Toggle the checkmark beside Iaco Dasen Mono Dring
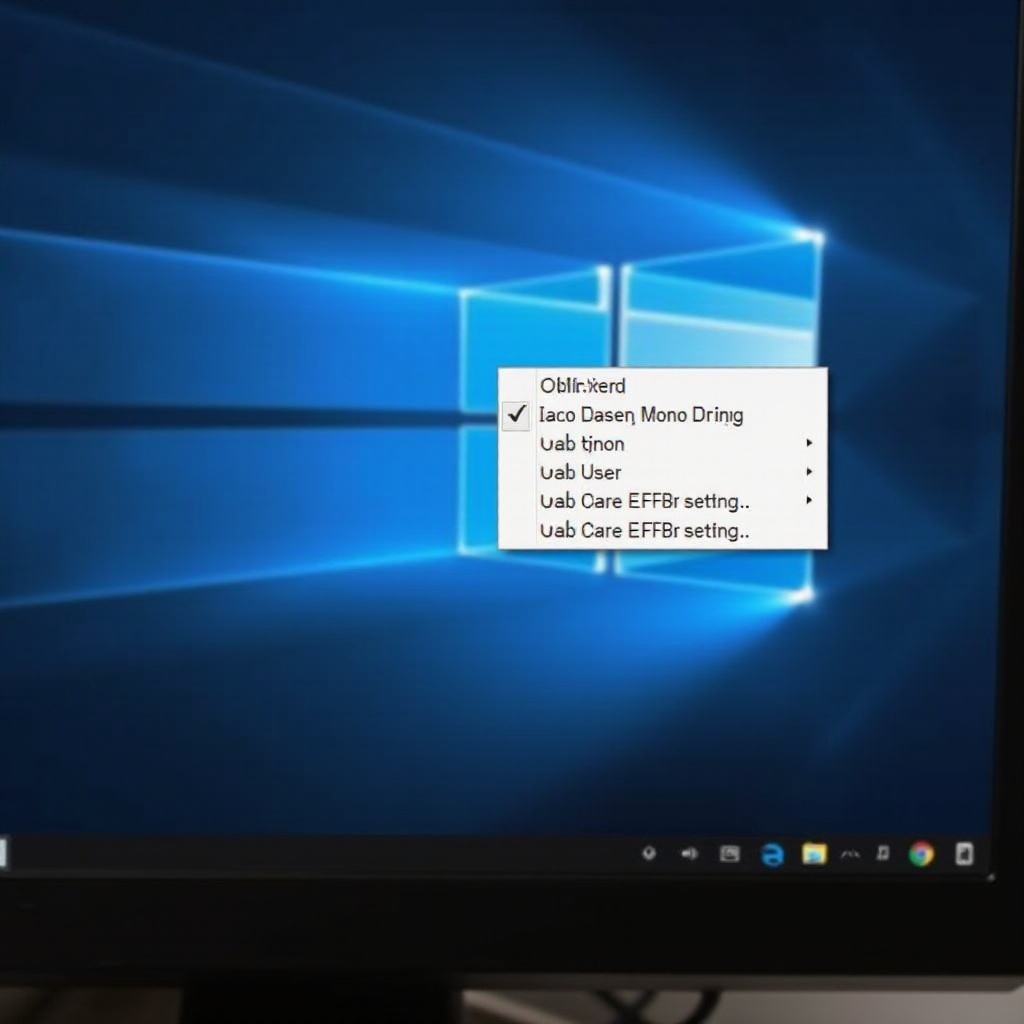Image resolution: width=1024 pixels, height=1024 pixels. click(516, 415)
